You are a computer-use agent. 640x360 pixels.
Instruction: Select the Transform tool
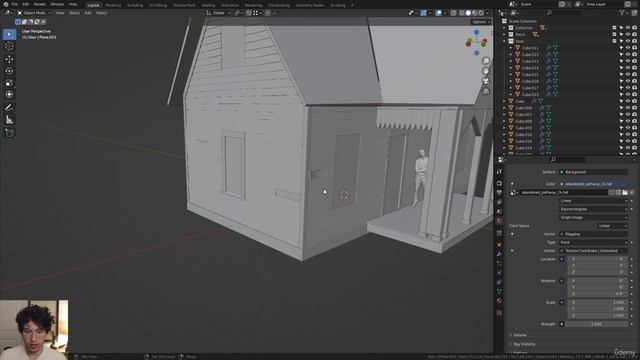9,95
